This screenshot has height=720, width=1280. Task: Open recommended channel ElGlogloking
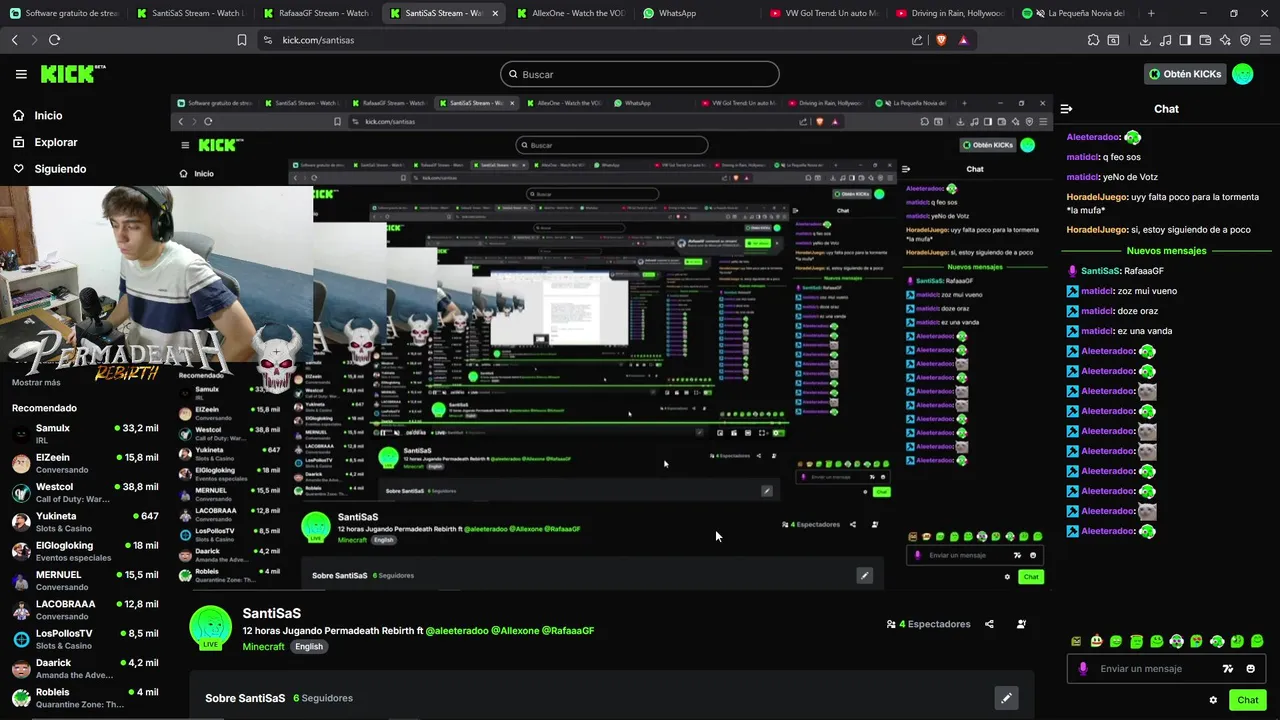pyautogui.click(x=85, y=551)
